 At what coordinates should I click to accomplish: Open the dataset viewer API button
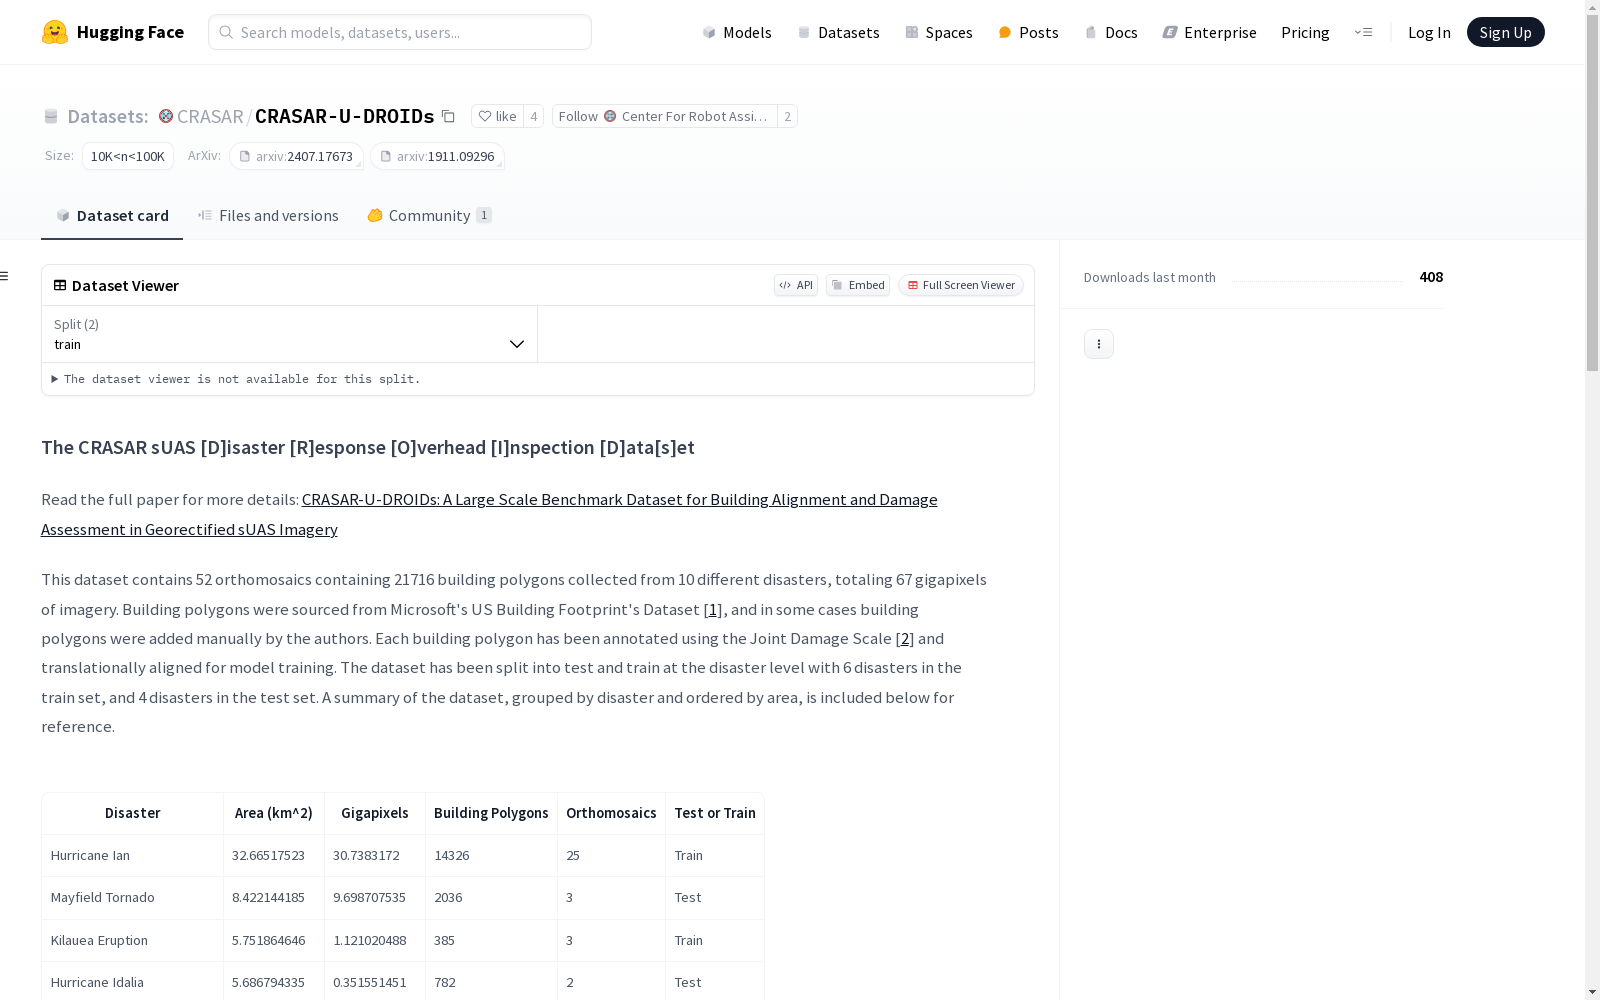[x=796, y=285]
